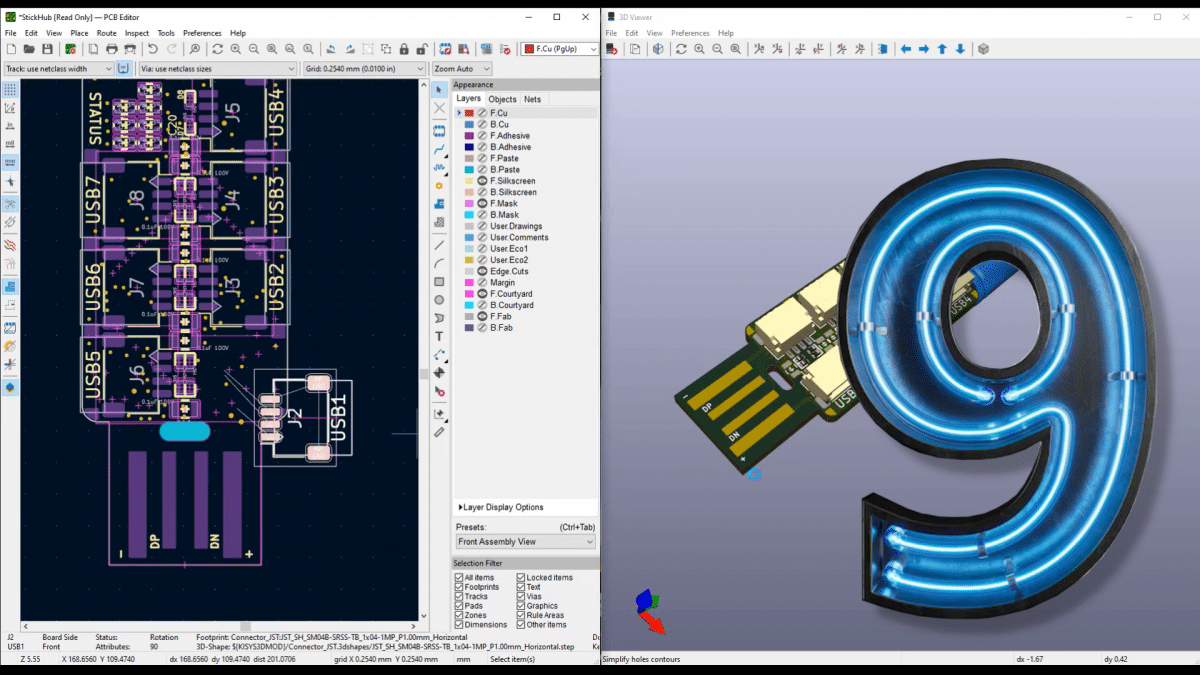Screen dimensions: 1200x675
Task: Select the Draw Line tool
Action: point(439,245)
